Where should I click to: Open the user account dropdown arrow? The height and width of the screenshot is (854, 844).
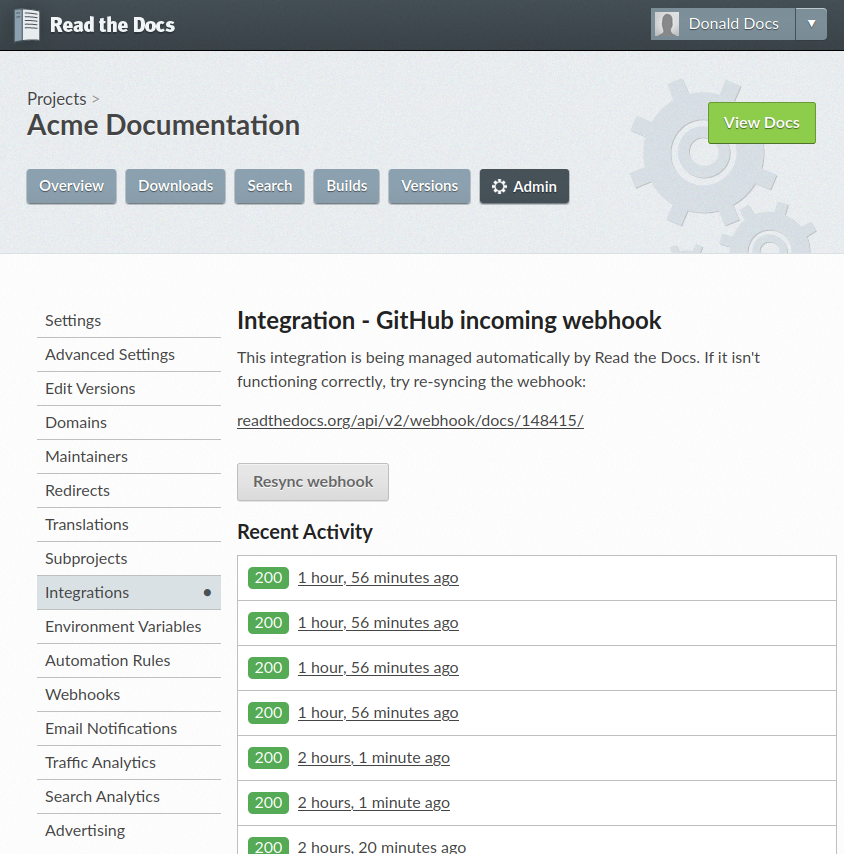point(811,23)
